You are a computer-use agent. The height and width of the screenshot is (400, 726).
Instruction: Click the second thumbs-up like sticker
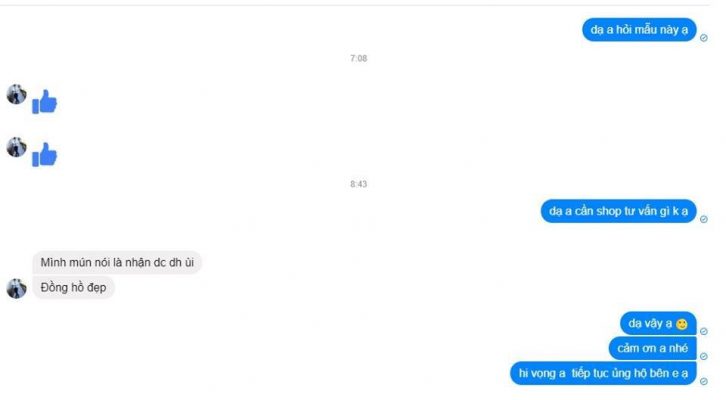click(x=44, y=154)
